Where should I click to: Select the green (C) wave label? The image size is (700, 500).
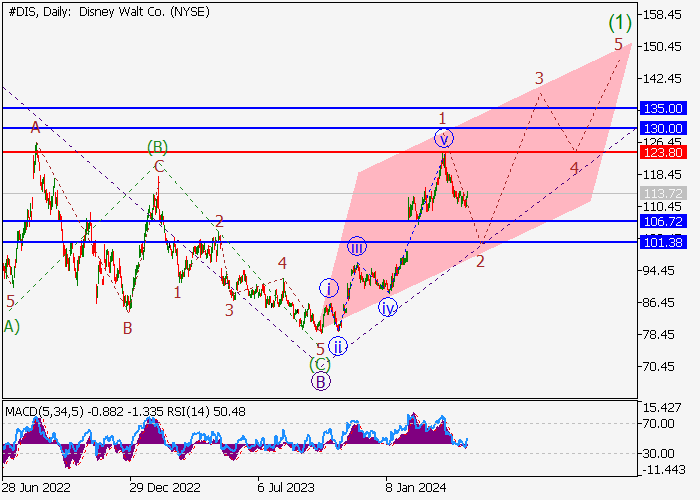pos(320,365)
